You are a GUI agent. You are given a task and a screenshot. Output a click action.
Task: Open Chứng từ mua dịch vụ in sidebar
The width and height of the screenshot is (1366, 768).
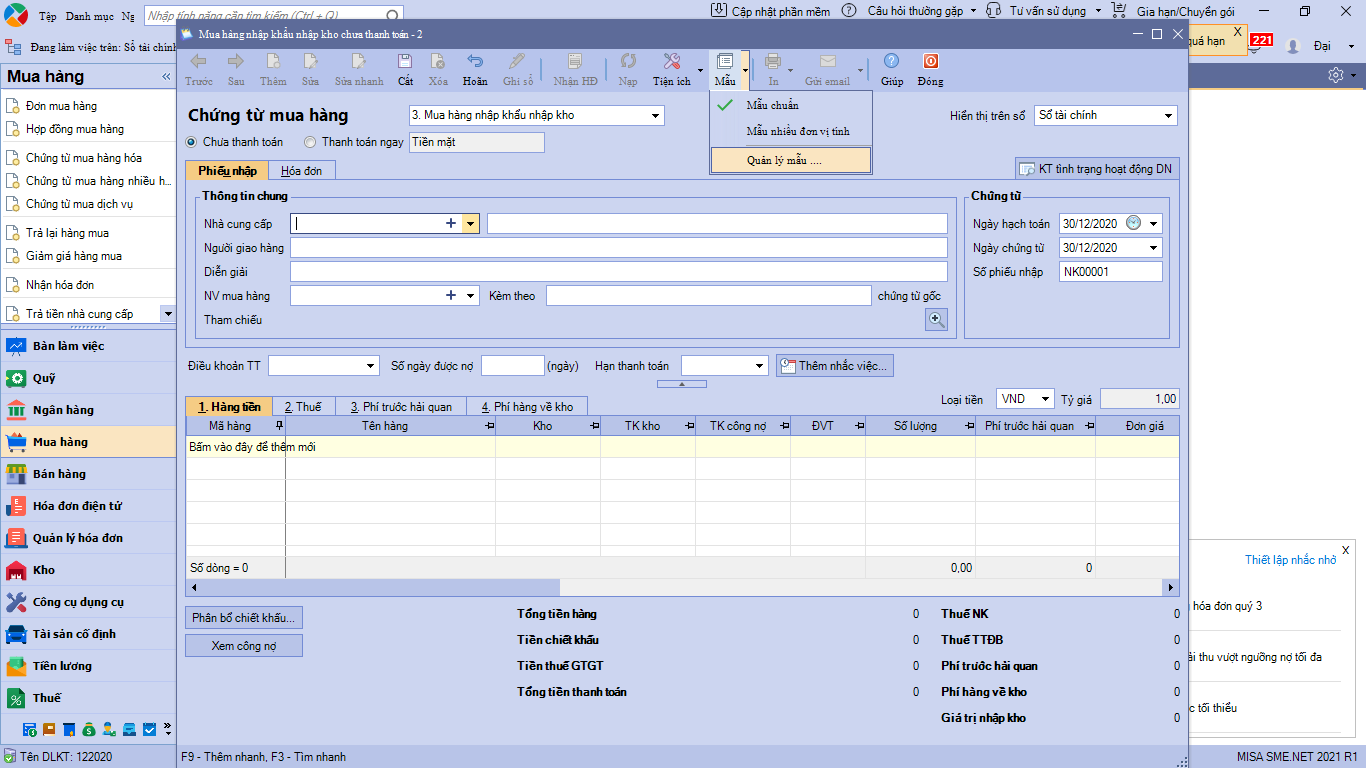coord(79,204)
